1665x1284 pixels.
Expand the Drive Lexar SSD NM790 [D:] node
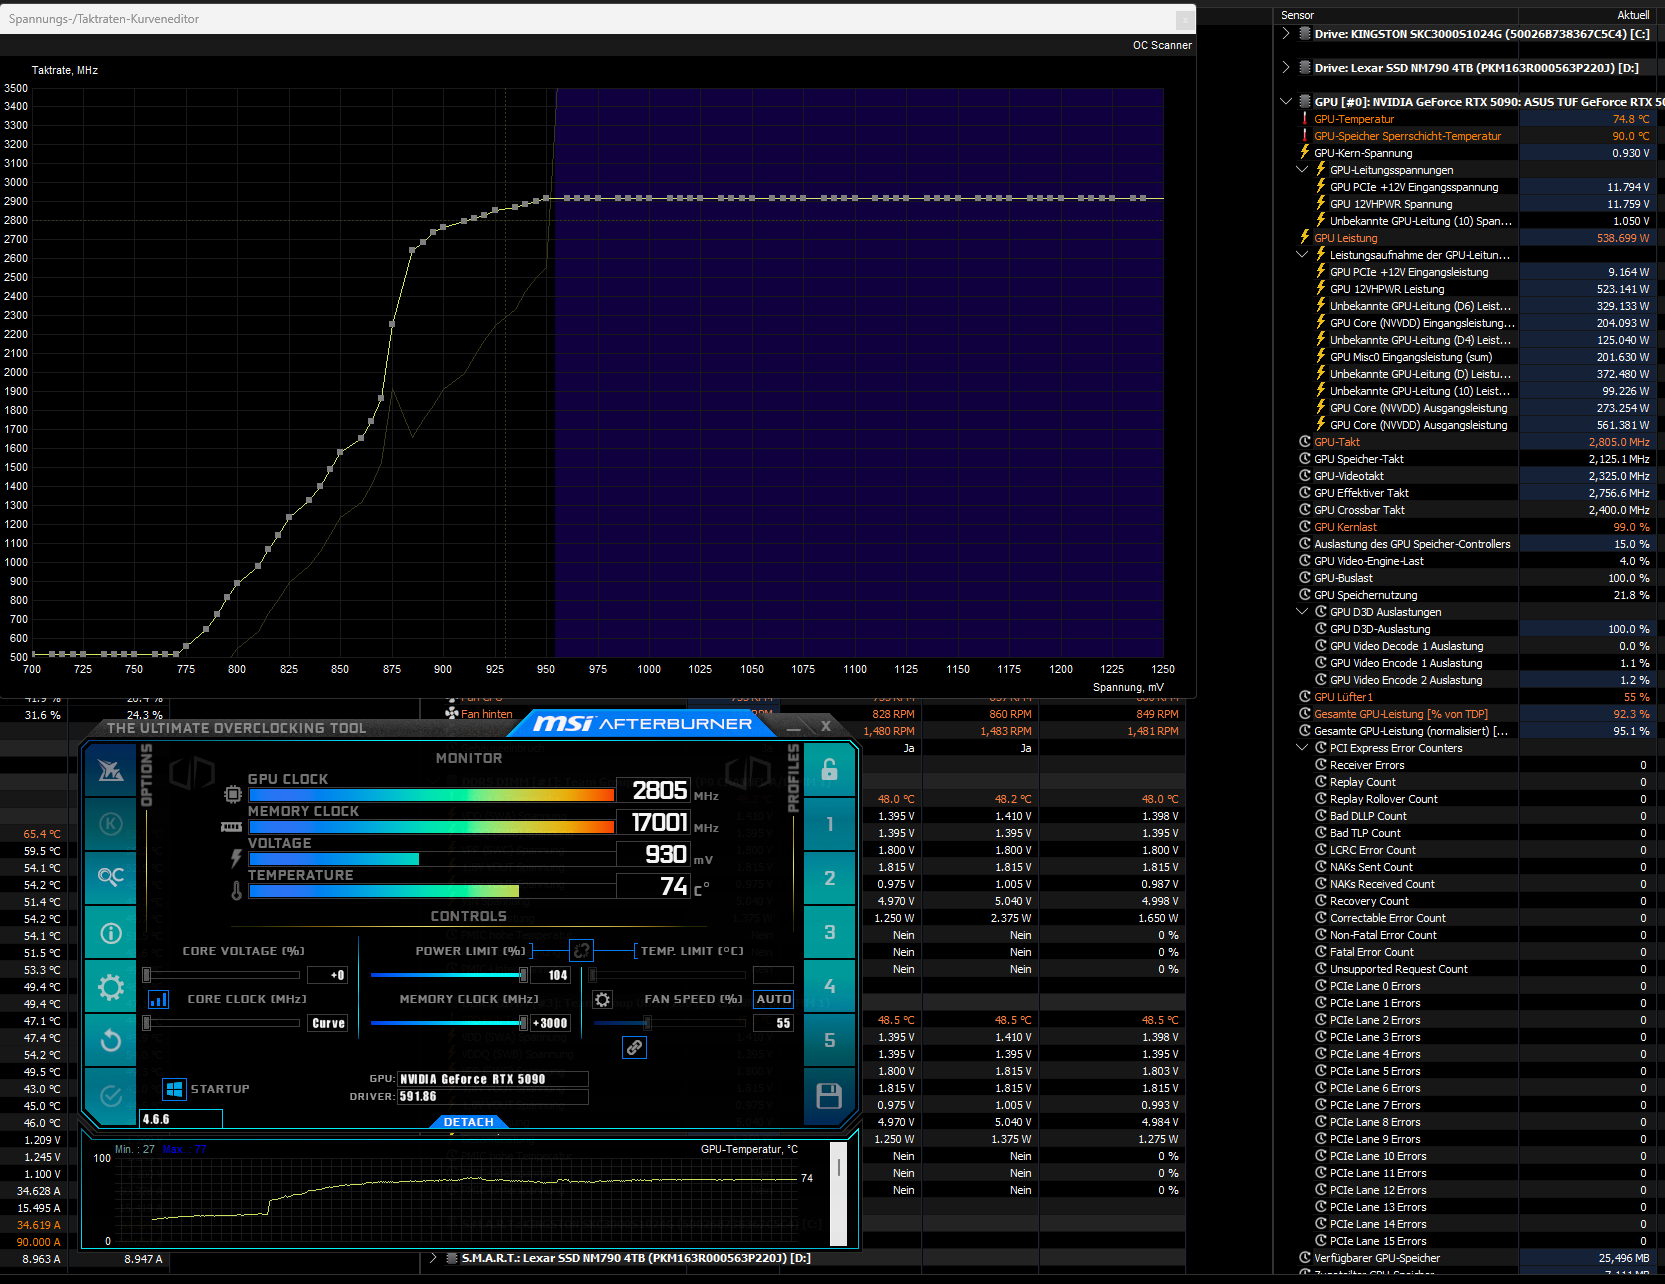[x=1286, y=68]
